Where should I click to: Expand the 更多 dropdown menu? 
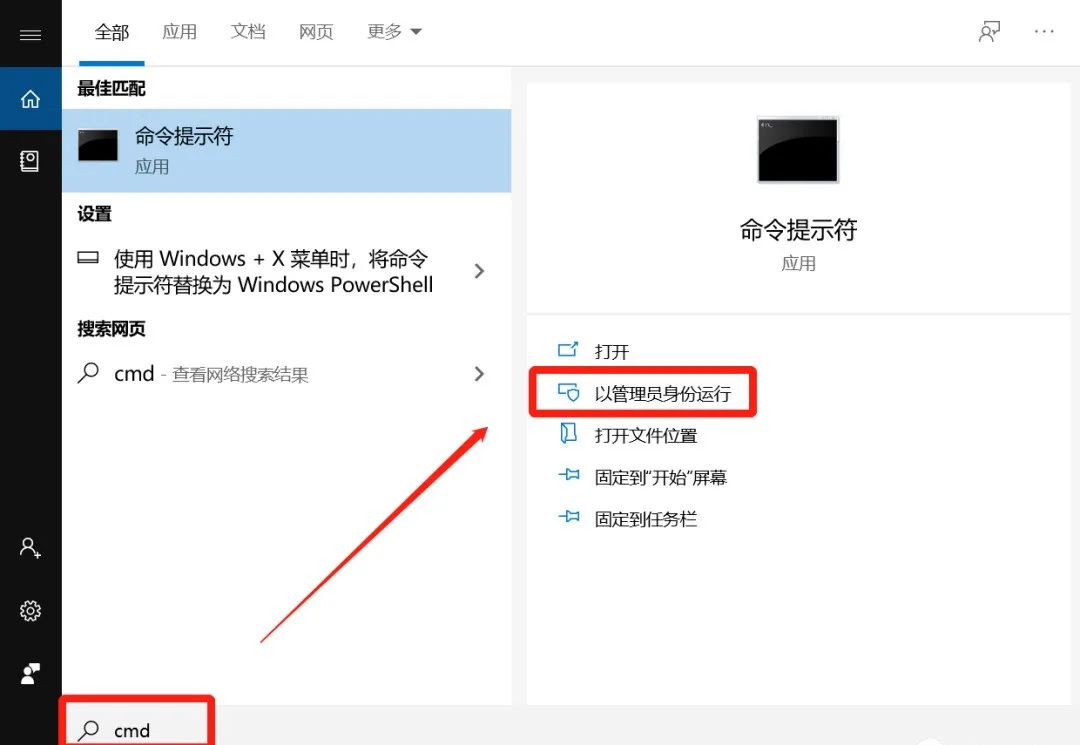click(394, 31)
